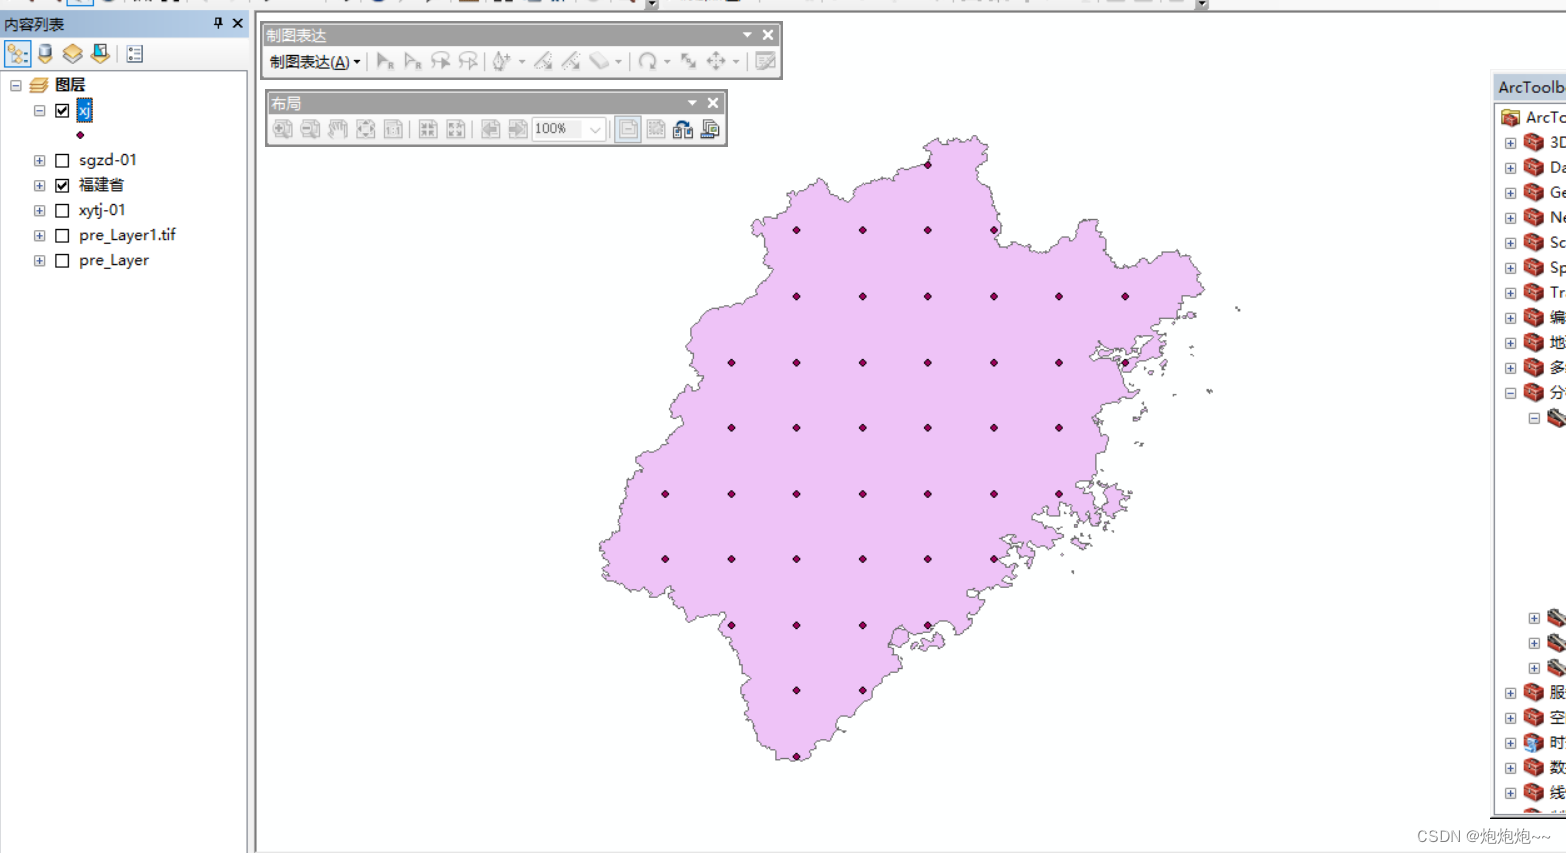Close the 制图表达 toolbar
The image size is (1566, 853).
[768, 35]
